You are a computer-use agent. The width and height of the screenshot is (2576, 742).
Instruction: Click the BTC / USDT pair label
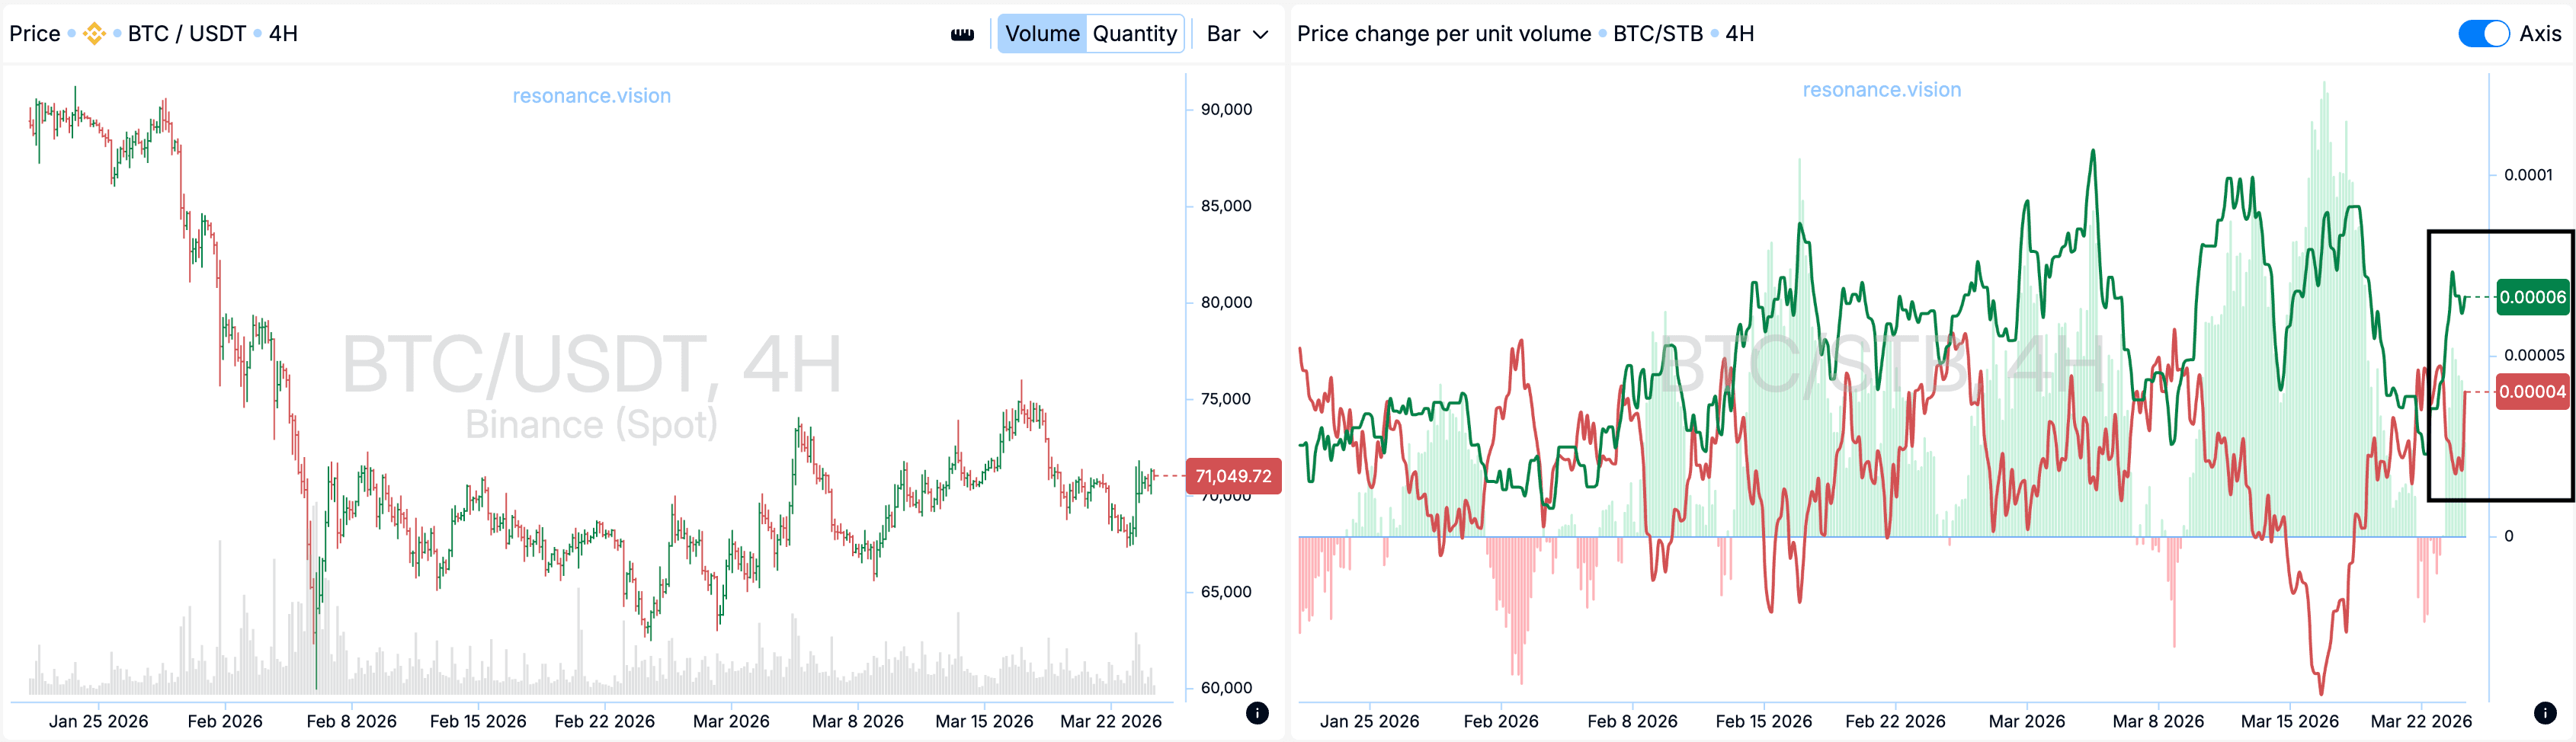tap(186, 34)
